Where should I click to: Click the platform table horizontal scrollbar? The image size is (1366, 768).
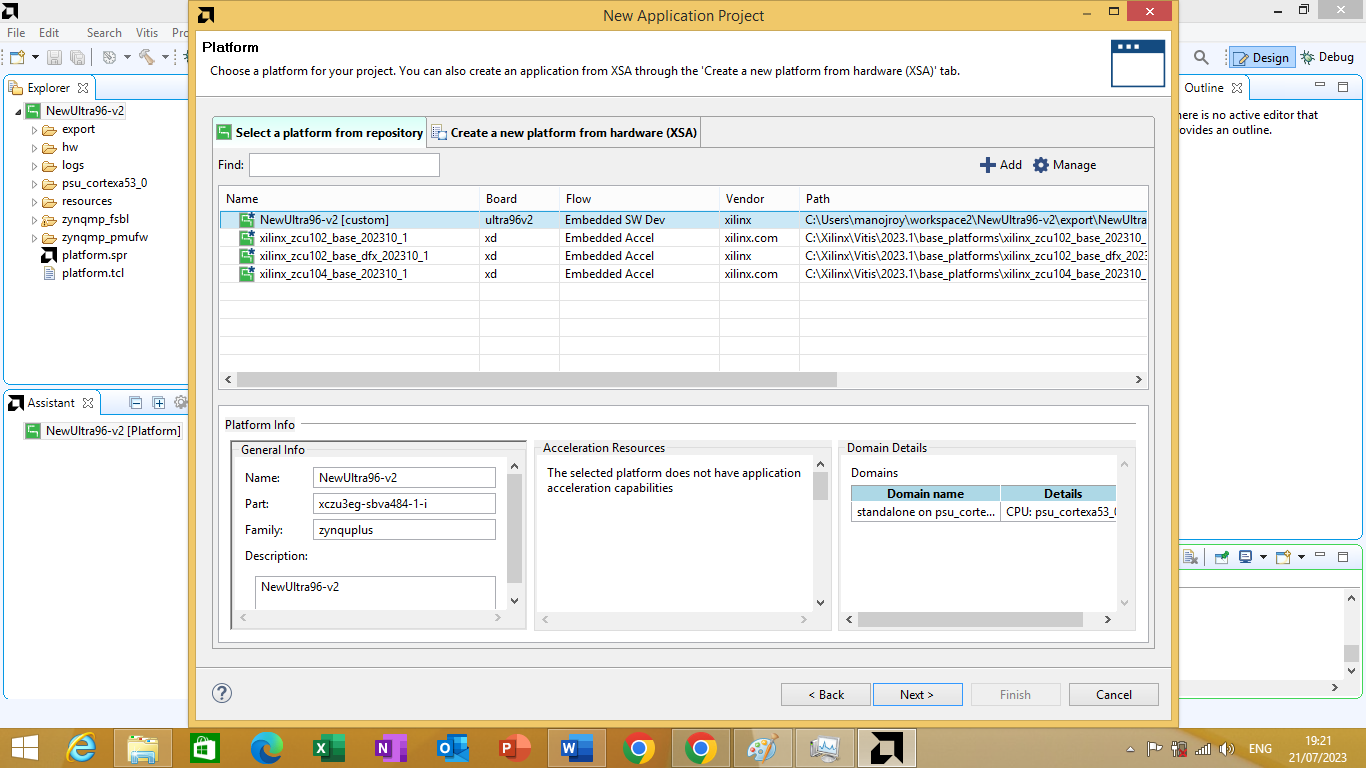[537, 380]
